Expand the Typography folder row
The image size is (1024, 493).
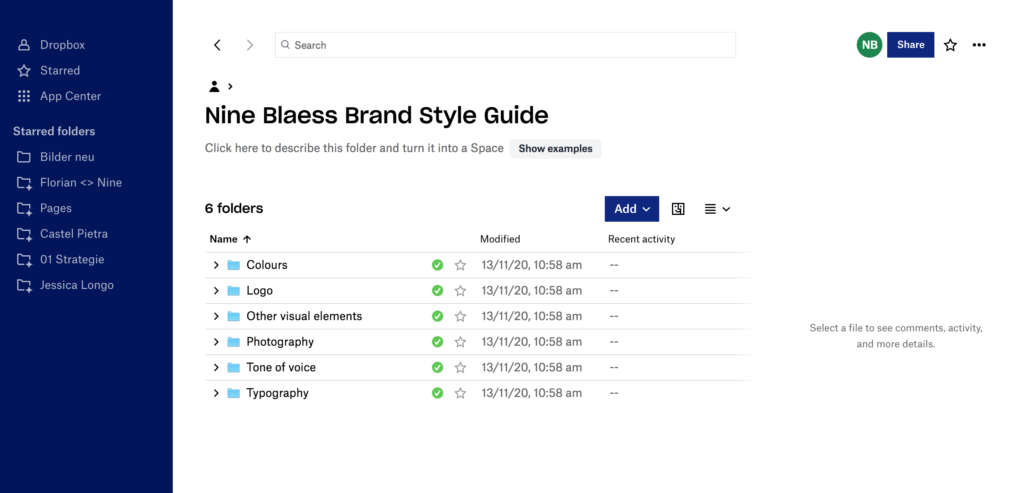point(216,393)
